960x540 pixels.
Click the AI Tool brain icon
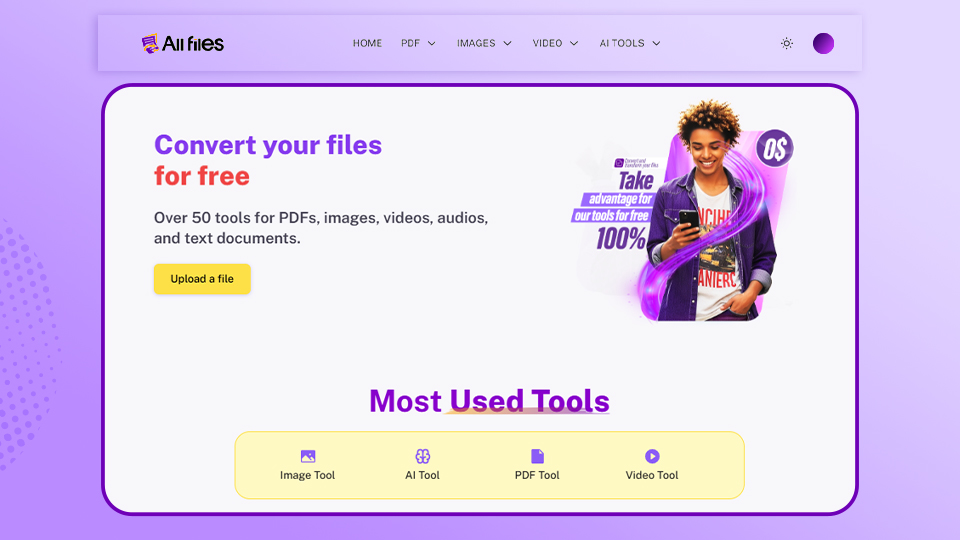pyautogui.click(x=422, y=456)
